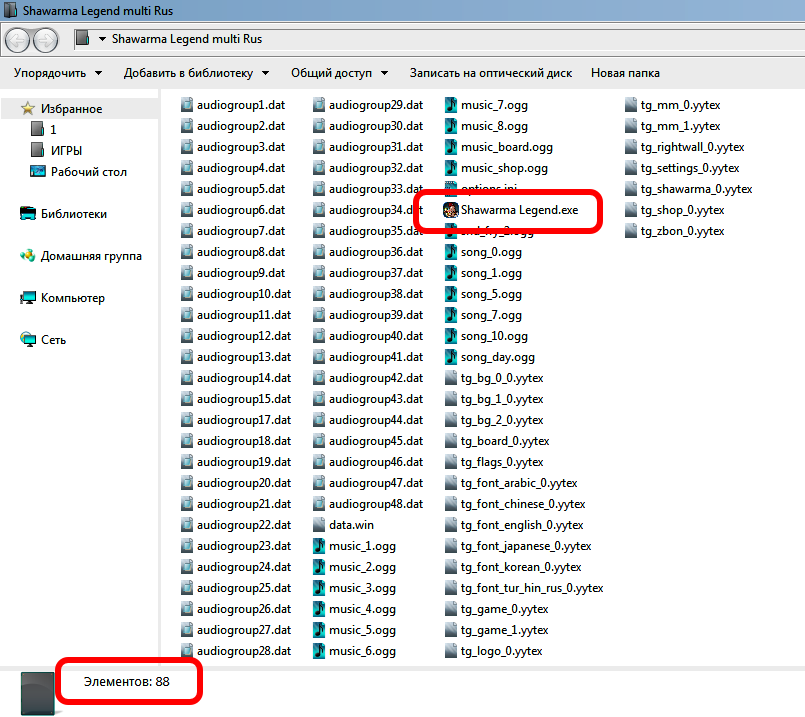
Task: Open the Упорядочить dropdown menu
Action: (57, 73)
